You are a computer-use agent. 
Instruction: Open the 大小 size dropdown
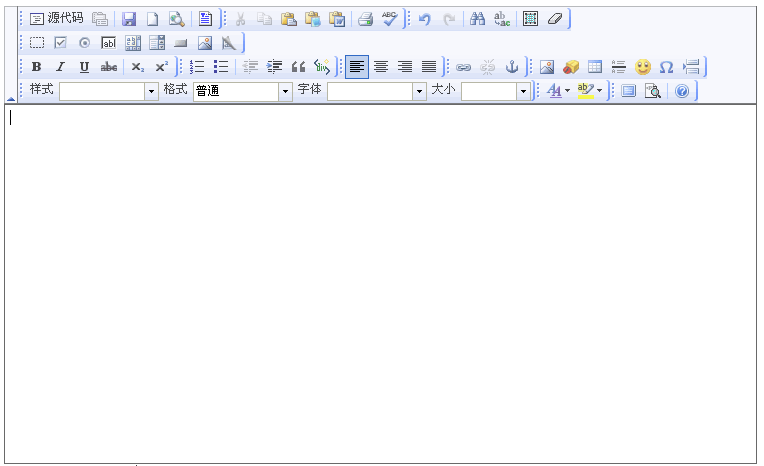click(496, 91)
